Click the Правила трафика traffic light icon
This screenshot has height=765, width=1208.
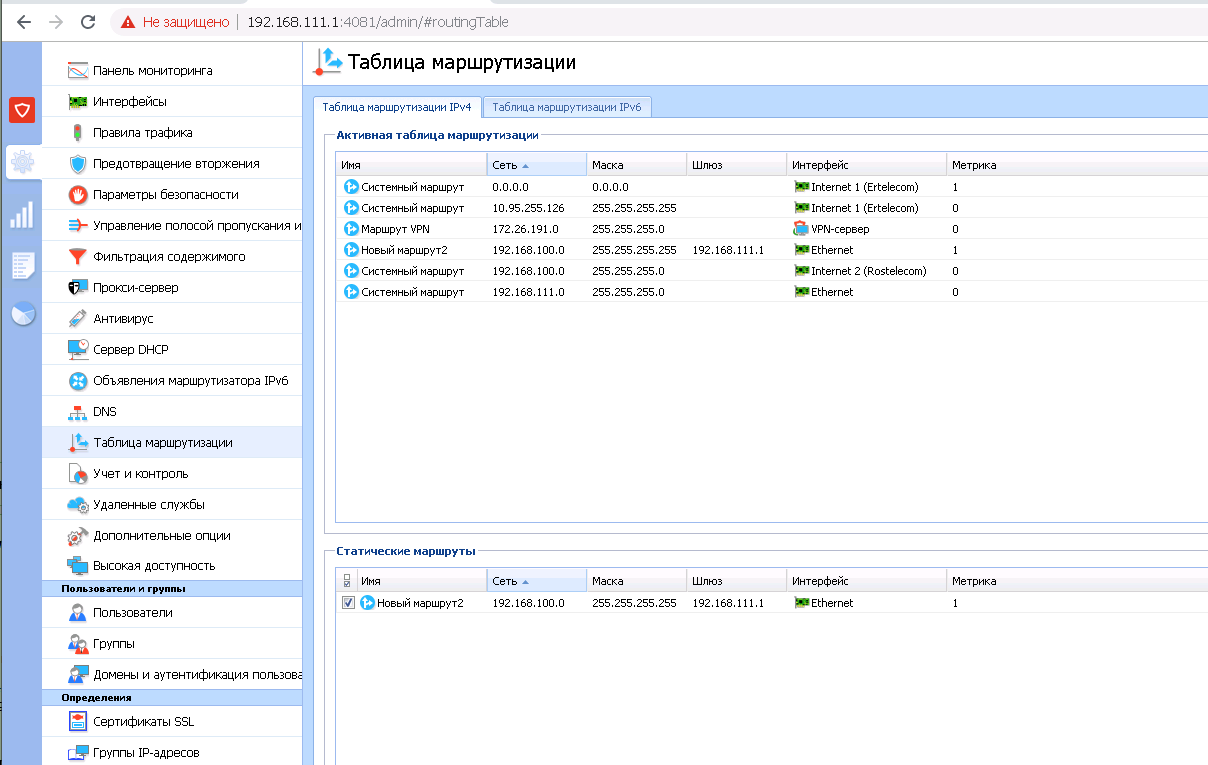coord(78,133)
